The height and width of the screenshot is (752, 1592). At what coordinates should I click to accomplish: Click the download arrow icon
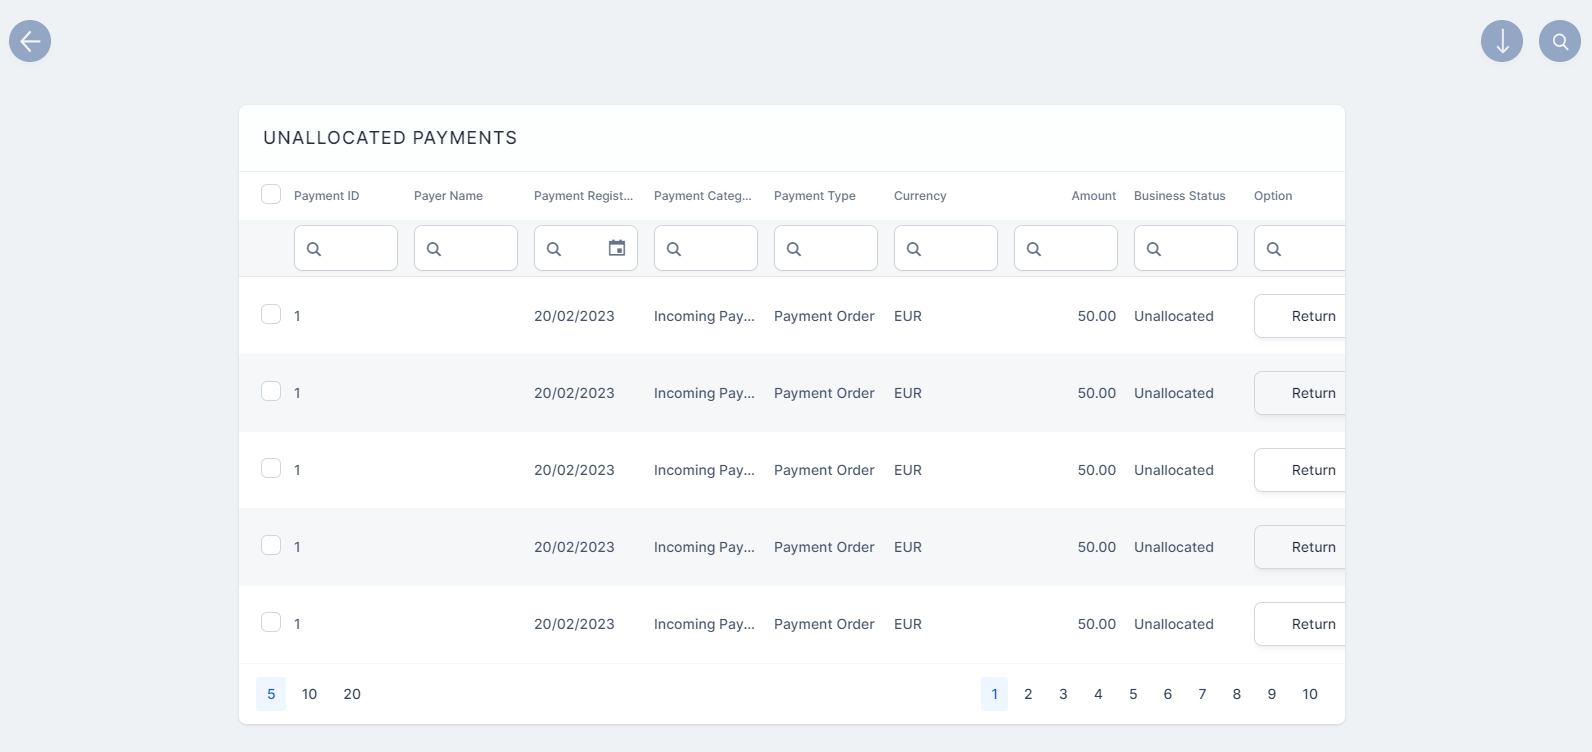(1501, 41)
